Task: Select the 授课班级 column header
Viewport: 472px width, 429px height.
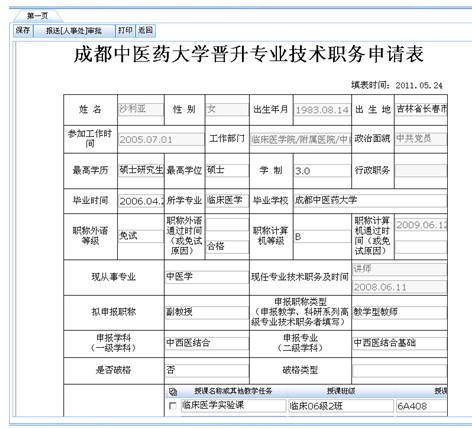Action: tap(341, 391)
